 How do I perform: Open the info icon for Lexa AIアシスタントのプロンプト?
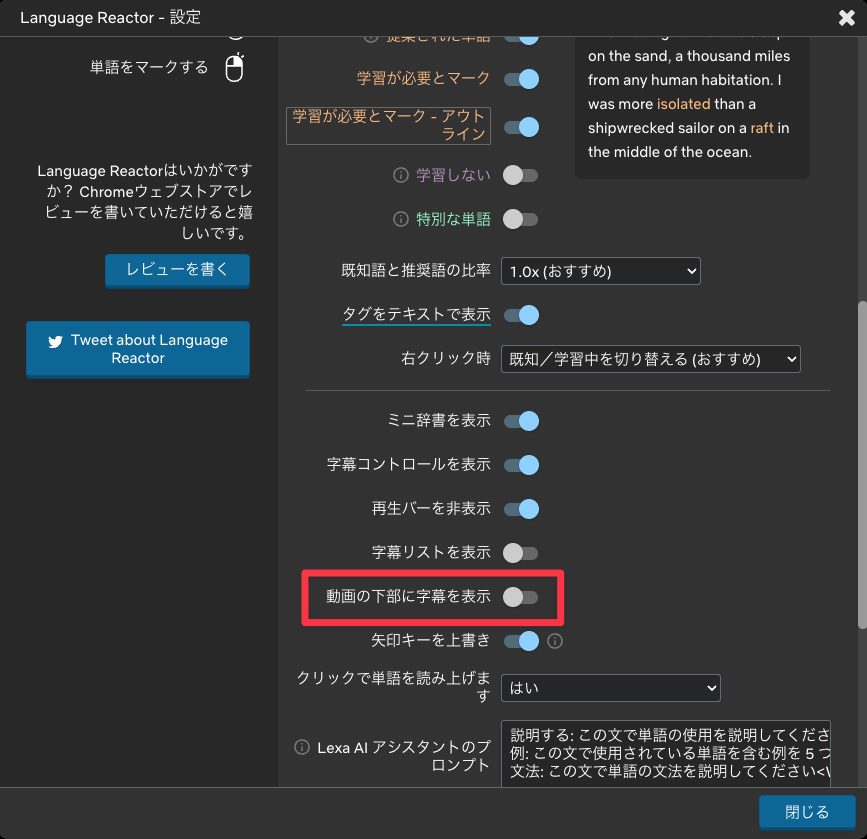(x=301, y=746)
